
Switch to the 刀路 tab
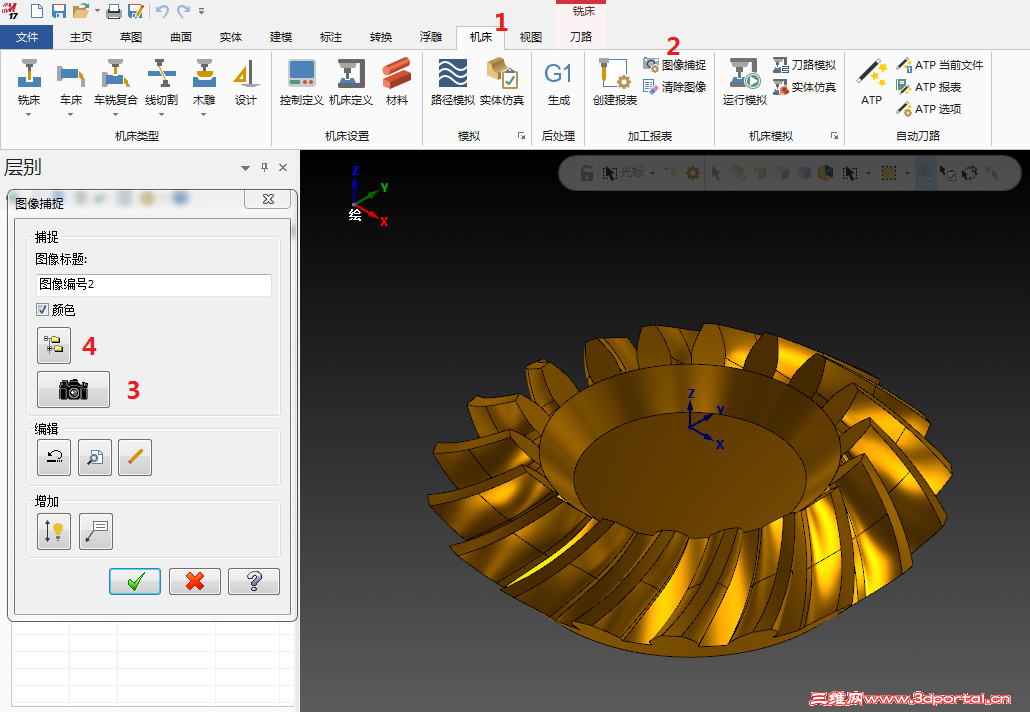[x=581, y=37]
